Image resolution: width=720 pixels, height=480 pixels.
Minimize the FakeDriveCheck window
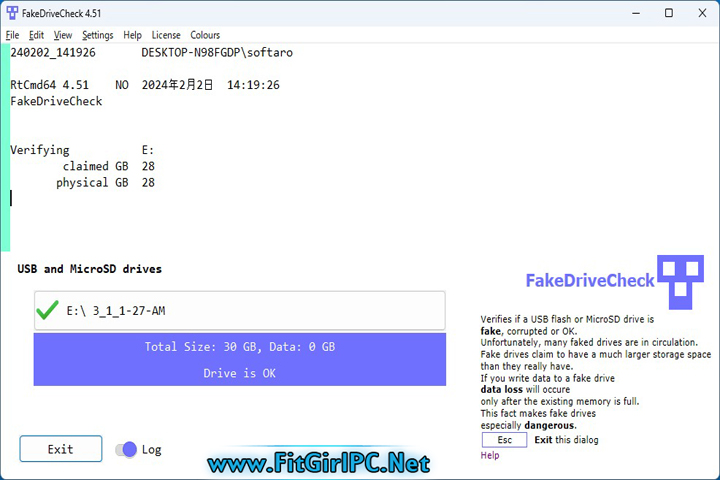(x=640, y=13)
